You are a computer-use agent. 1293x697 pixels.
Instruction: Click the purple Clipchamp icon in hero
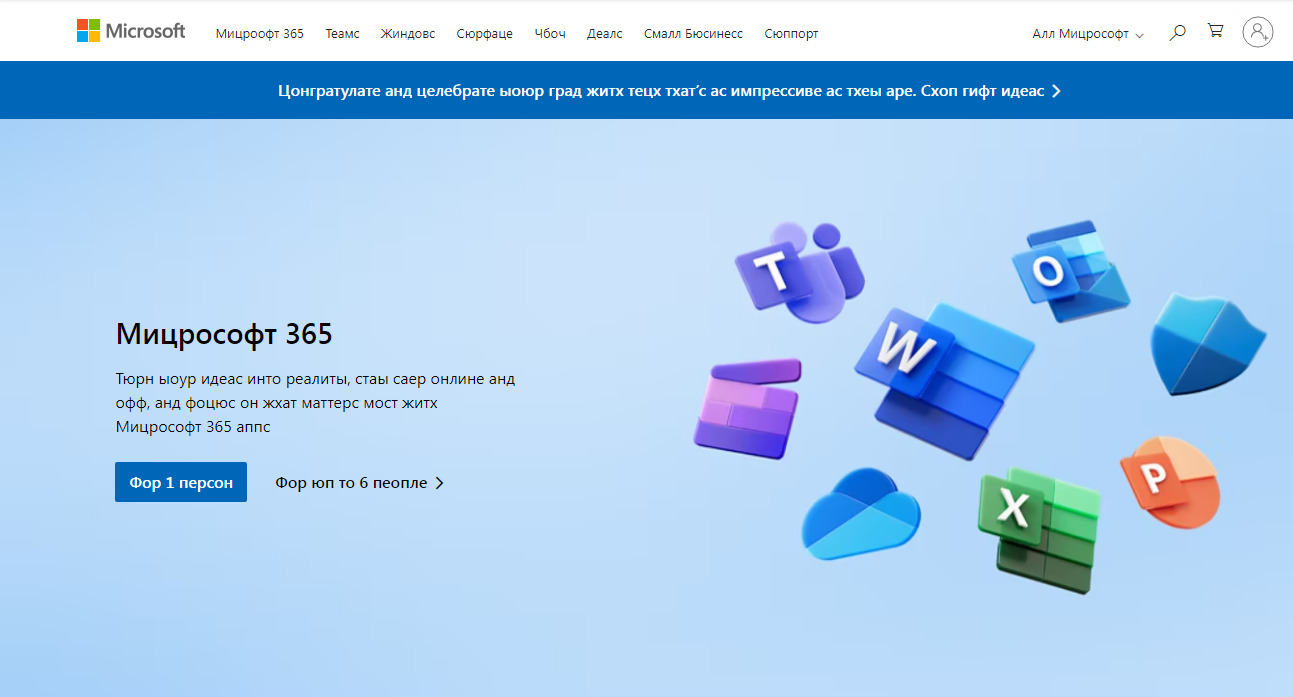748,408
